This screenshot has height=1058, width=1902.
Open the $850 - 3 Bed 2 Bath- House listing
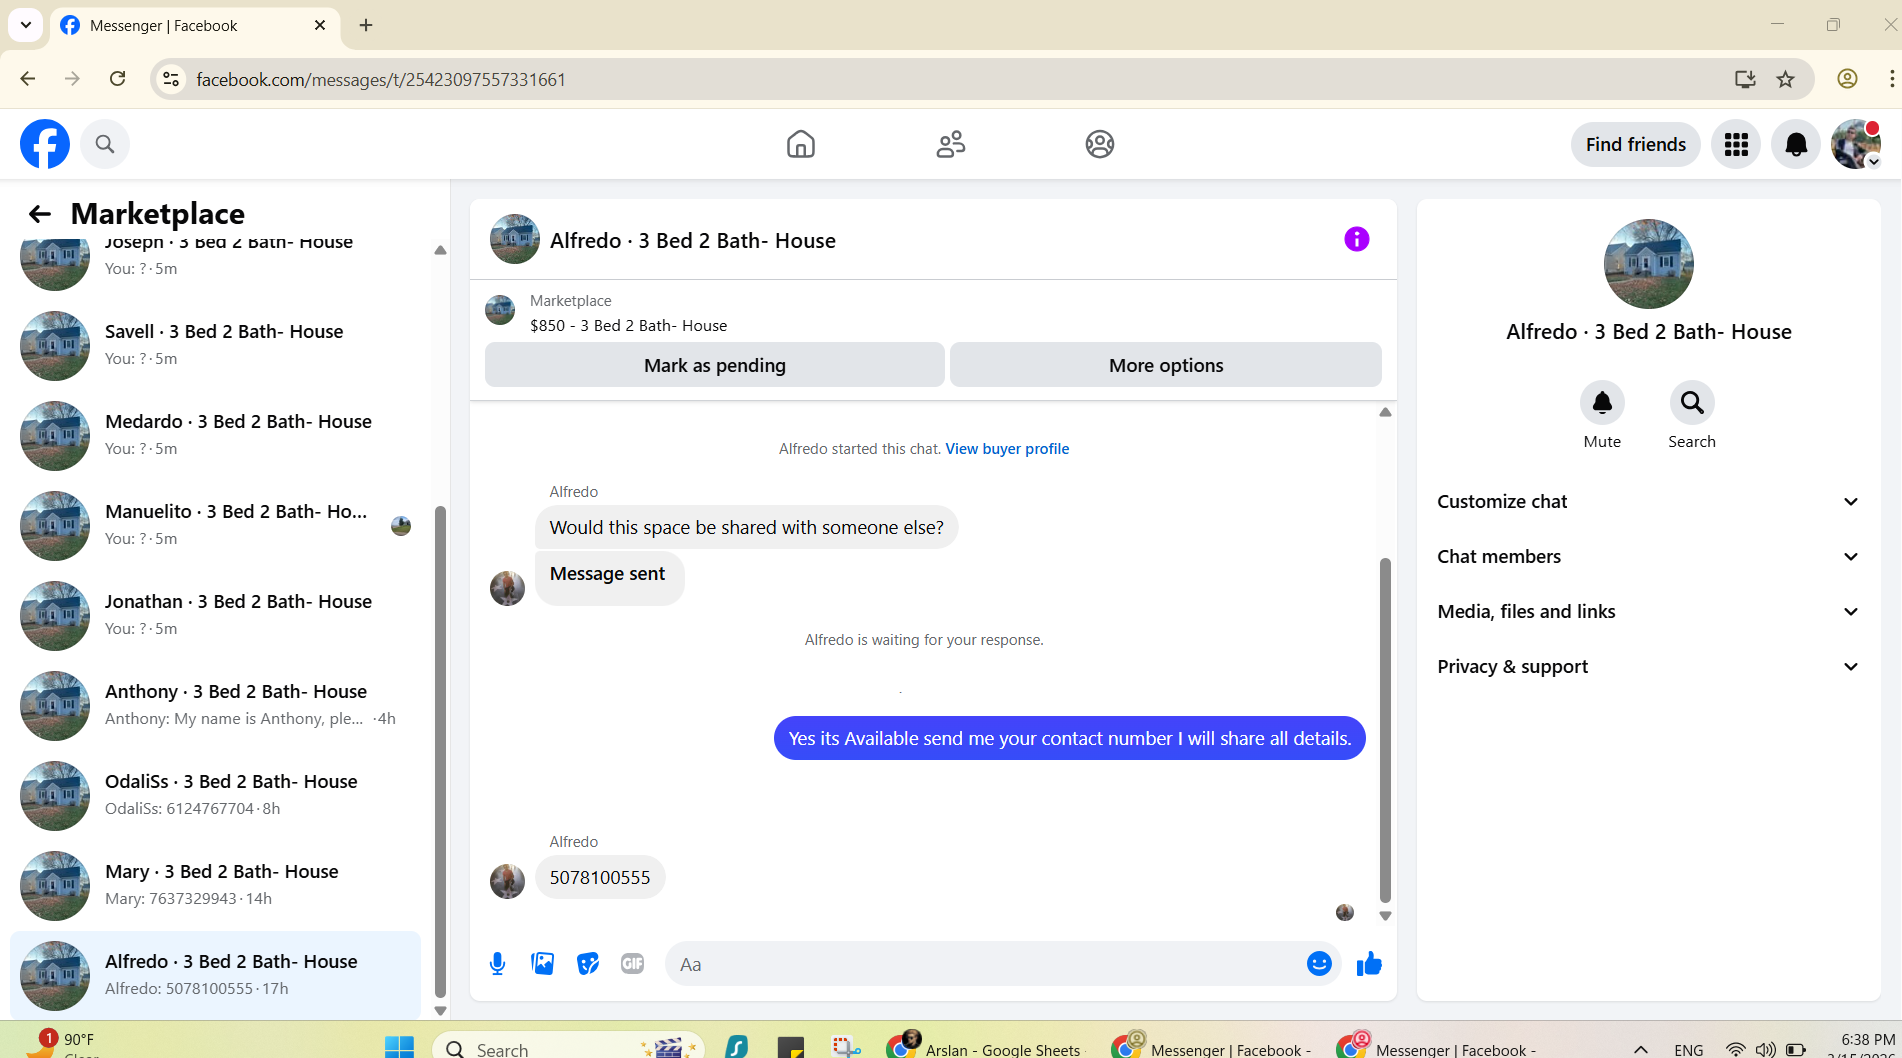pos(628,326)
